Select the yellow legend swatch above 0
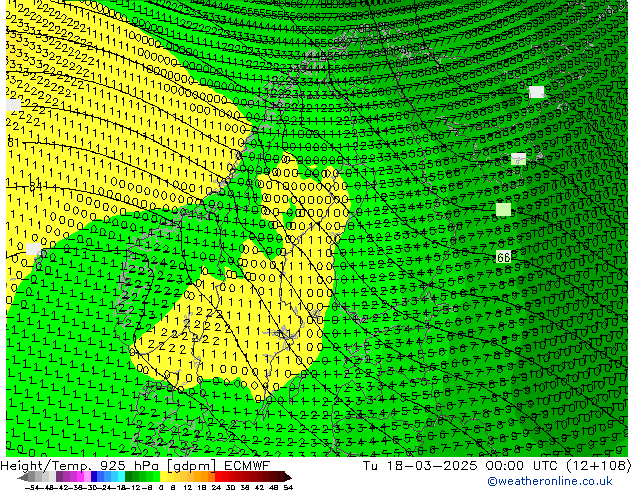Image resolution: width=634 pixels, height=490 pixels. (x=163, y=477)
